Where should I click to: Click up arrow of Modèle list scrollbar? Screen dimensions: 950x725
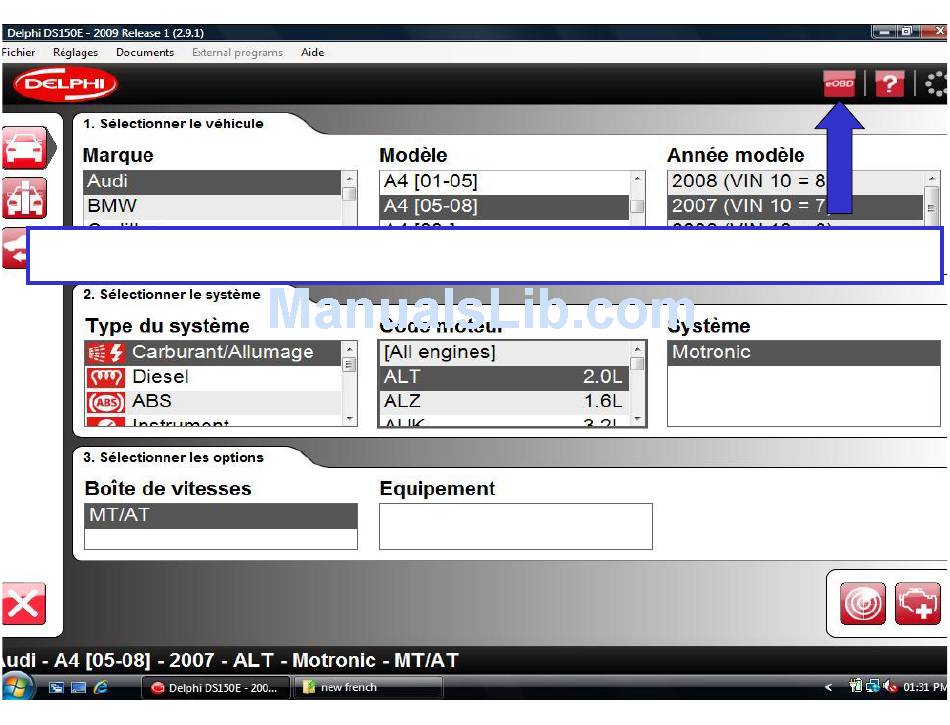tap(637, 178)
